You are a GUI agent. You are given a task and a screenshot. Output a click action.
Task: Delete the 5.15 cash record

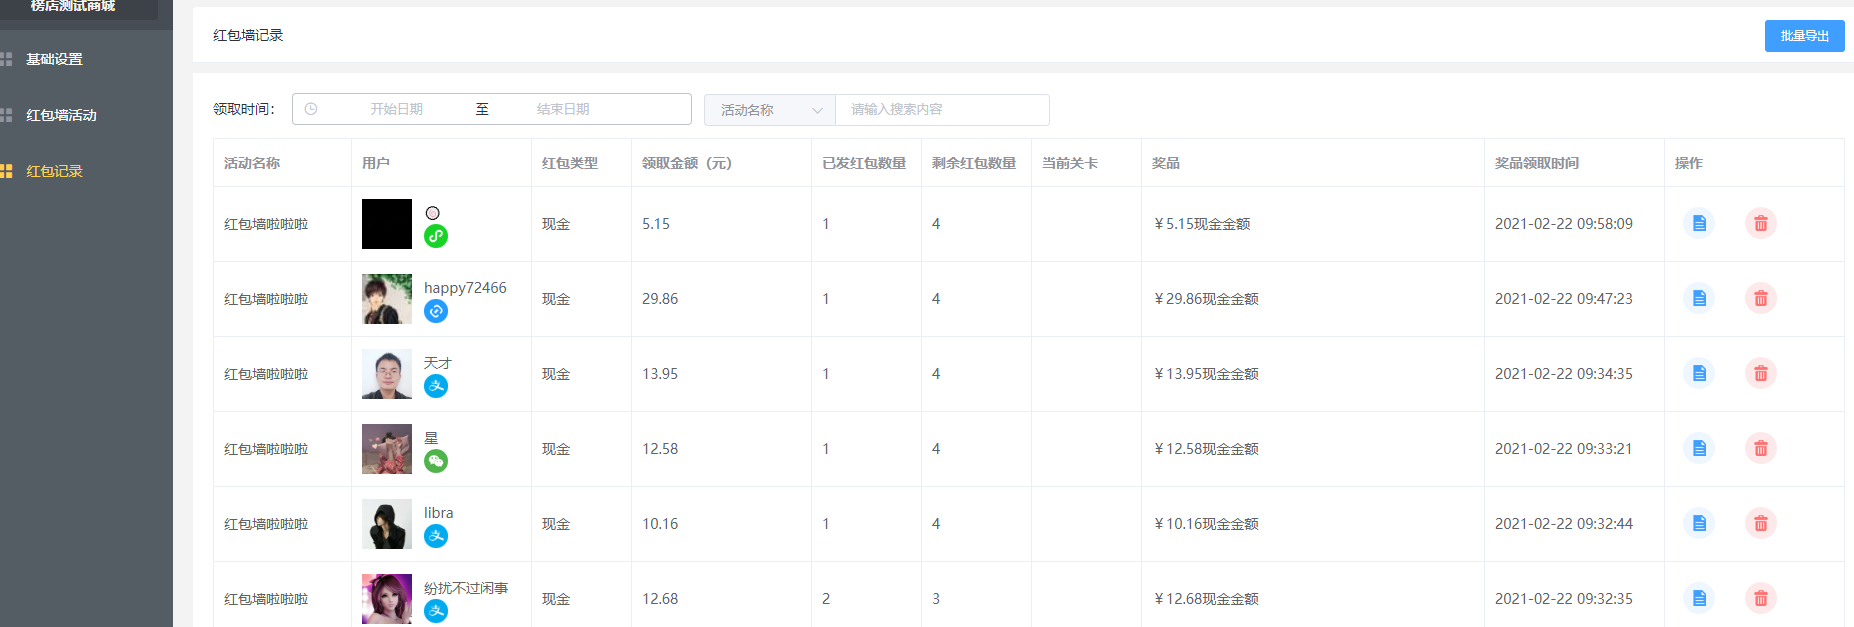(x=1760, y=223)
